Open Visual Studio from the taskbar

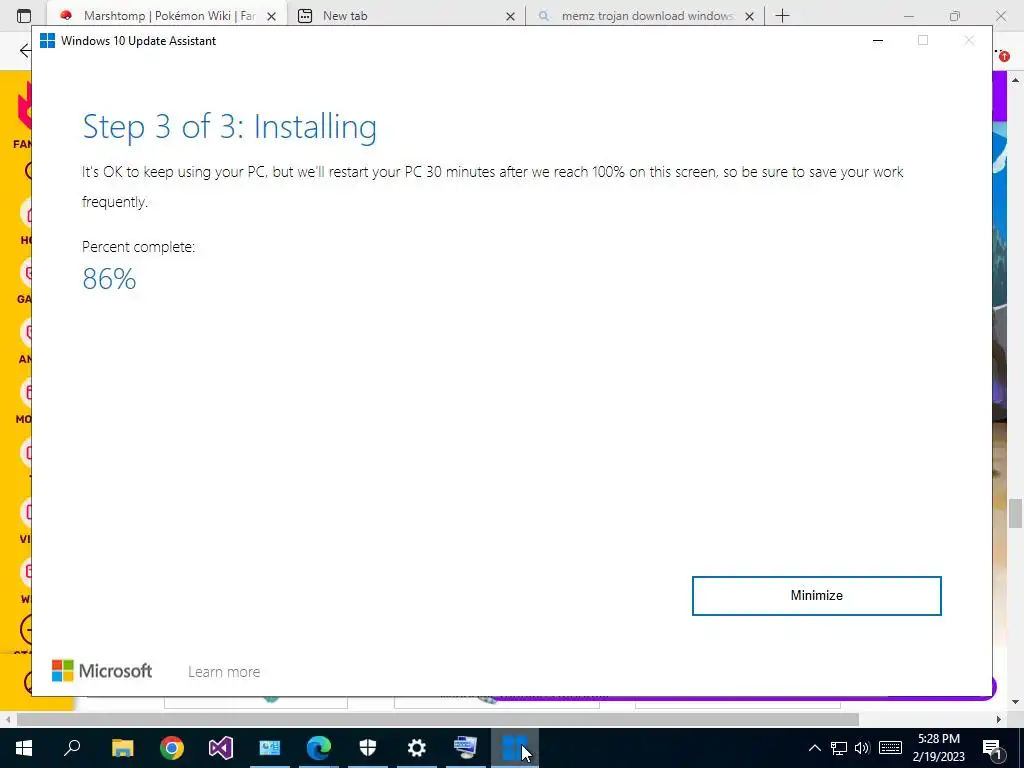click(x=221, y=748)
